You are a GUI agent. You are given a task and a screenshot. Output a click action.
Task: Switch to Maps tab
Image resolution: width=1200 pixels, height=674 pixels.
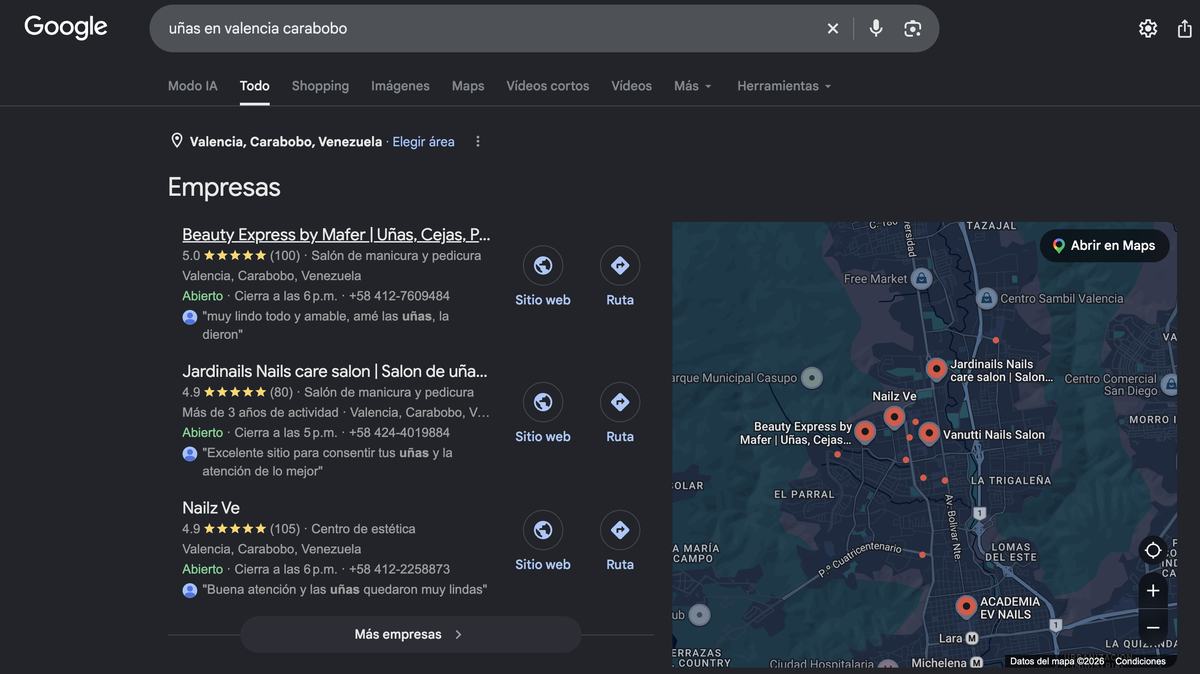468,86
